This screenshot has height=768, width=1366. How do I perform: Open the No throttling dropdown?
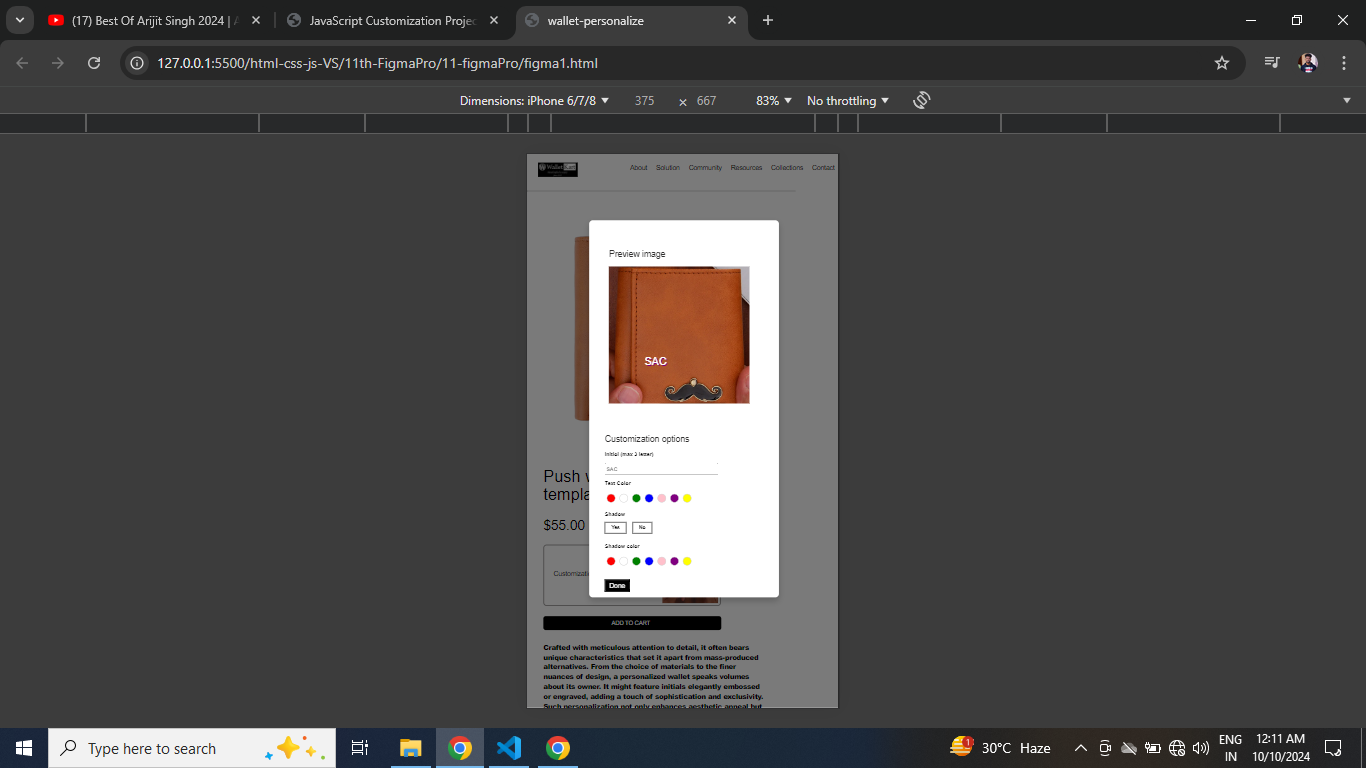click(x=848, y=101)
